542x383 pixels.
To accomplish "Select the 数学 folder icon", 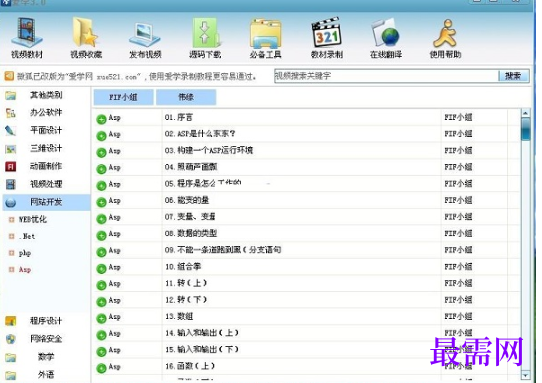I will click(x=11, y=357).
